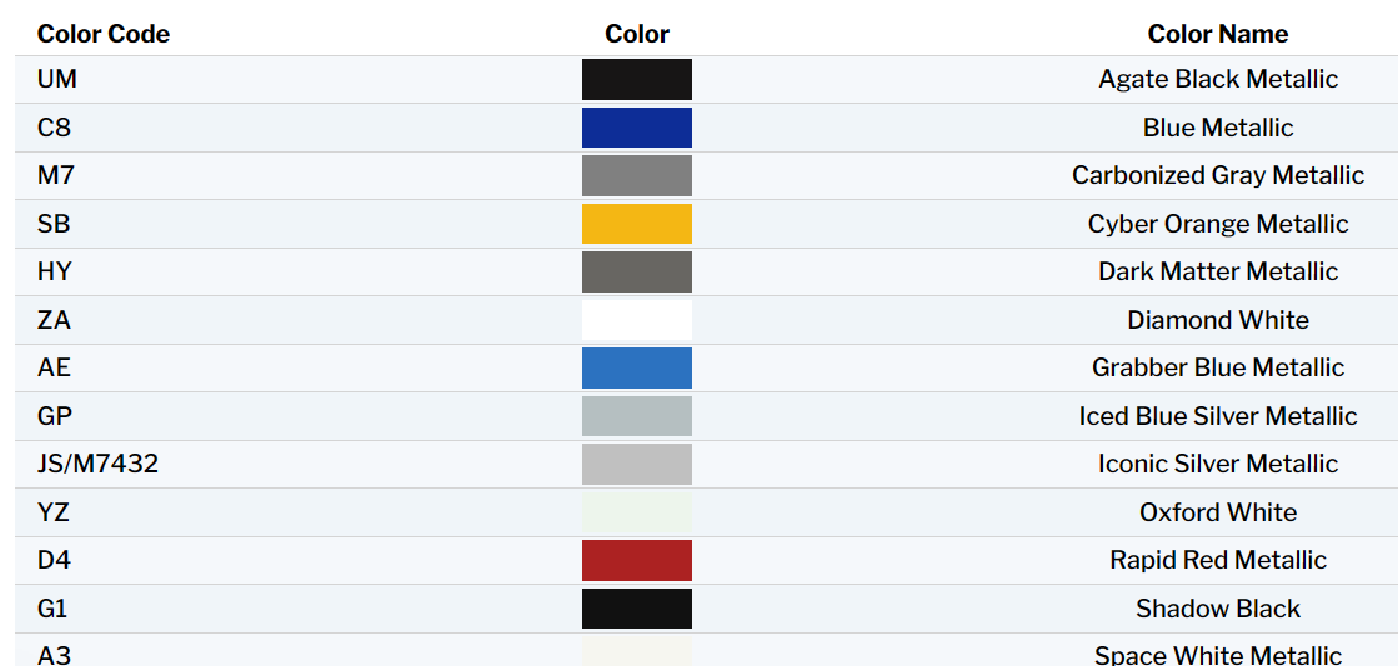Select the D4 color code cell
The height and width of the screenshot is (668, 1400).
[55, 560]
